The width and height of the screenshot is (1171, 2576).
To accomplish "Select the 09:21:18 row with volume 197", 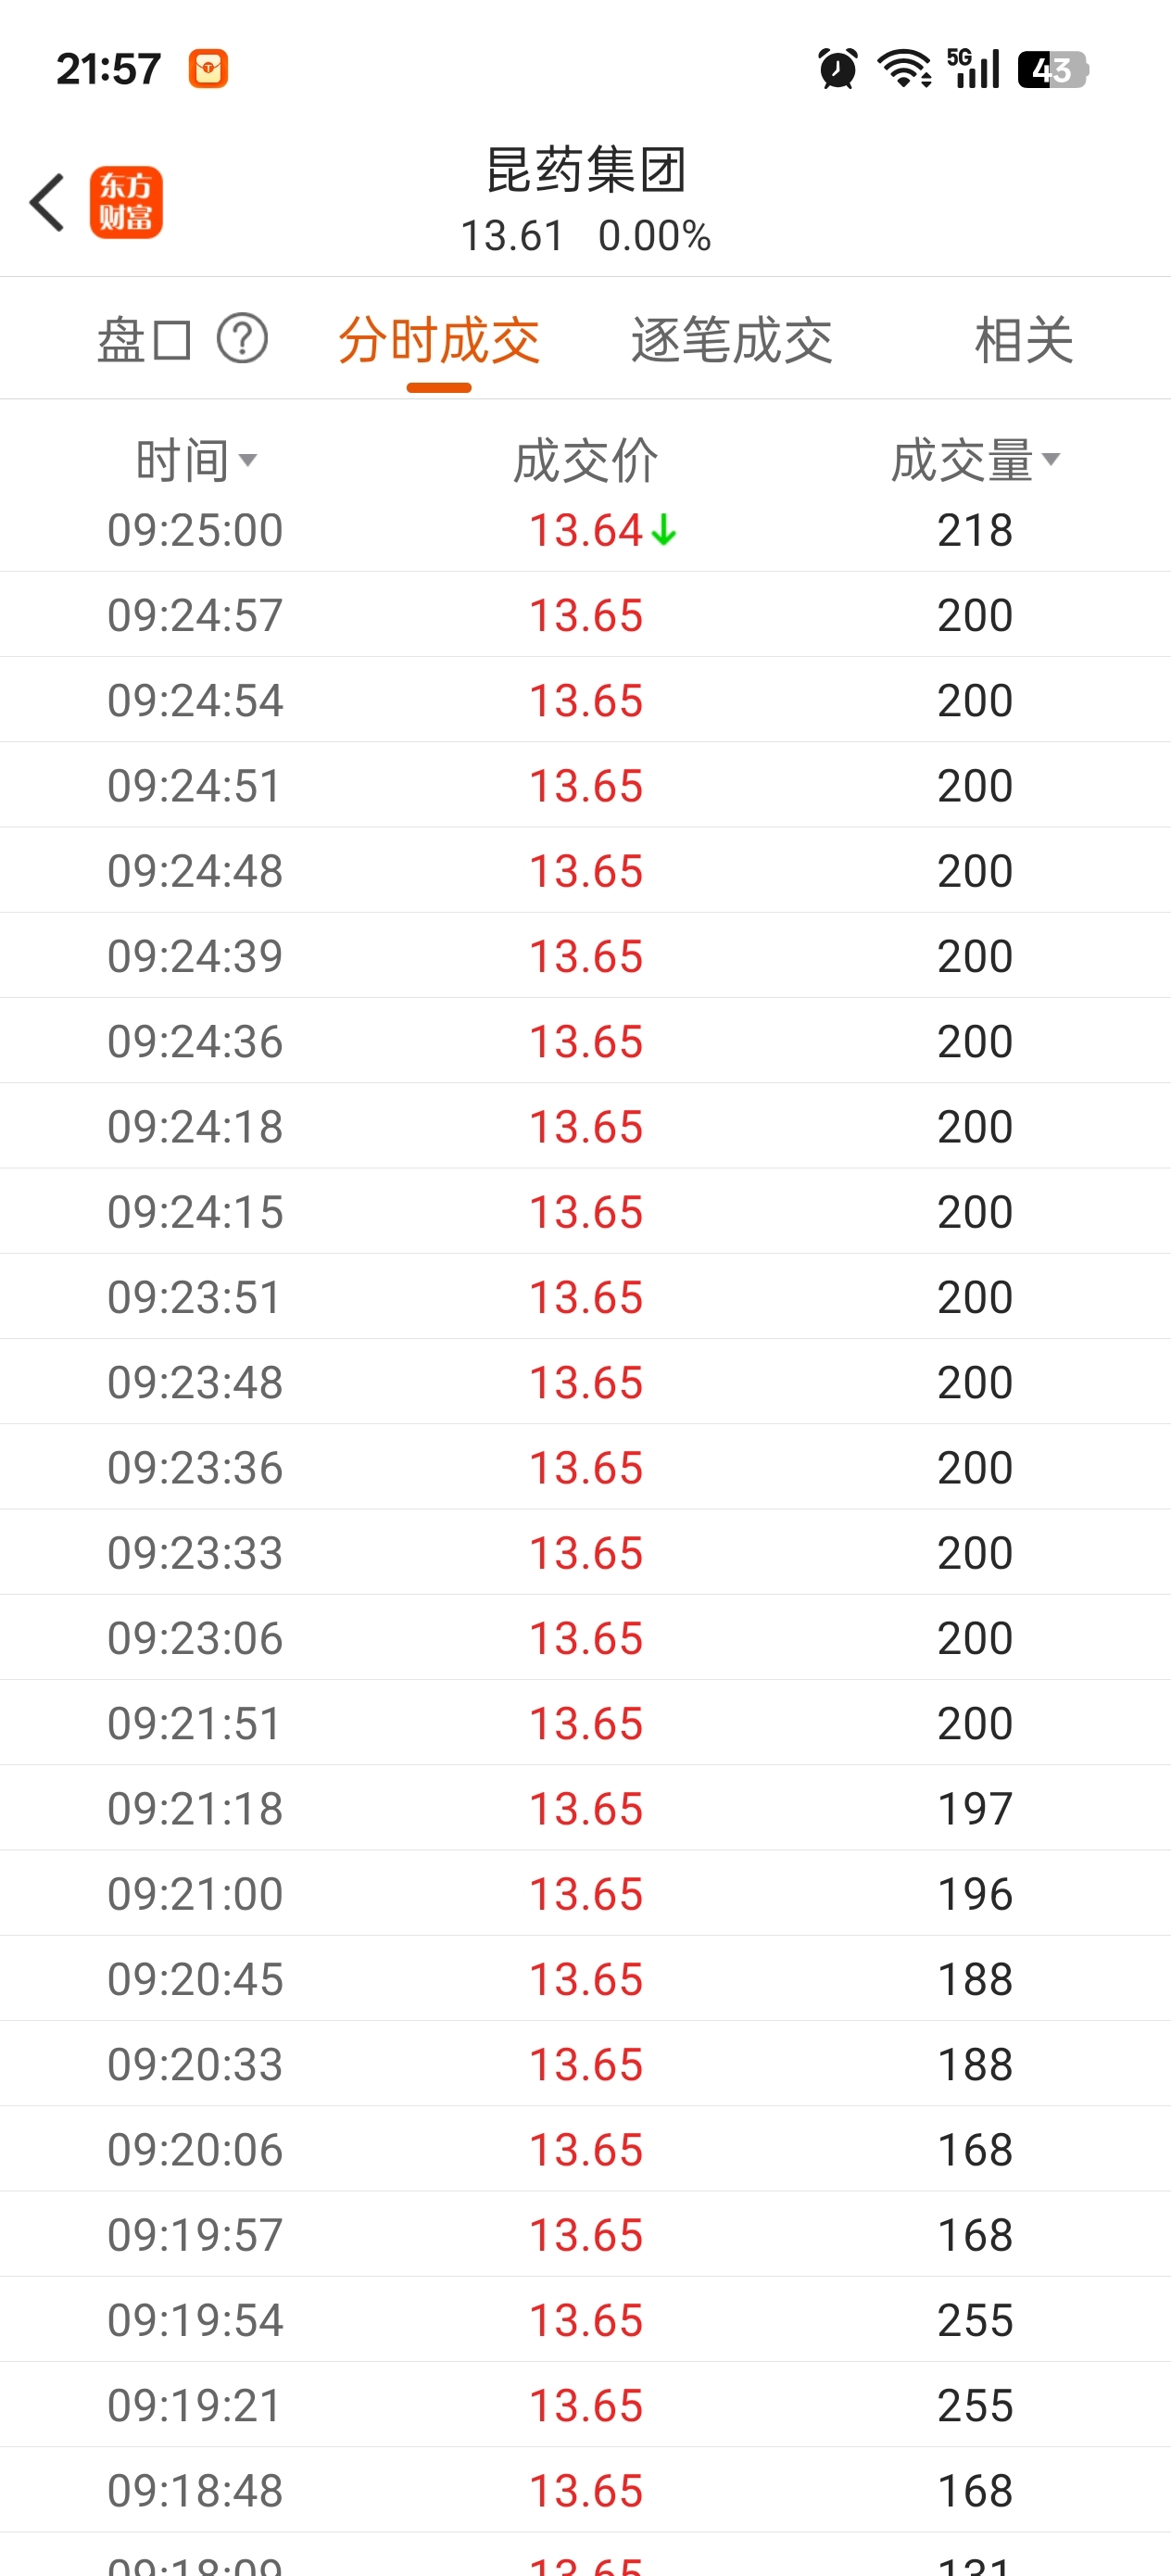I will 585,1808.
